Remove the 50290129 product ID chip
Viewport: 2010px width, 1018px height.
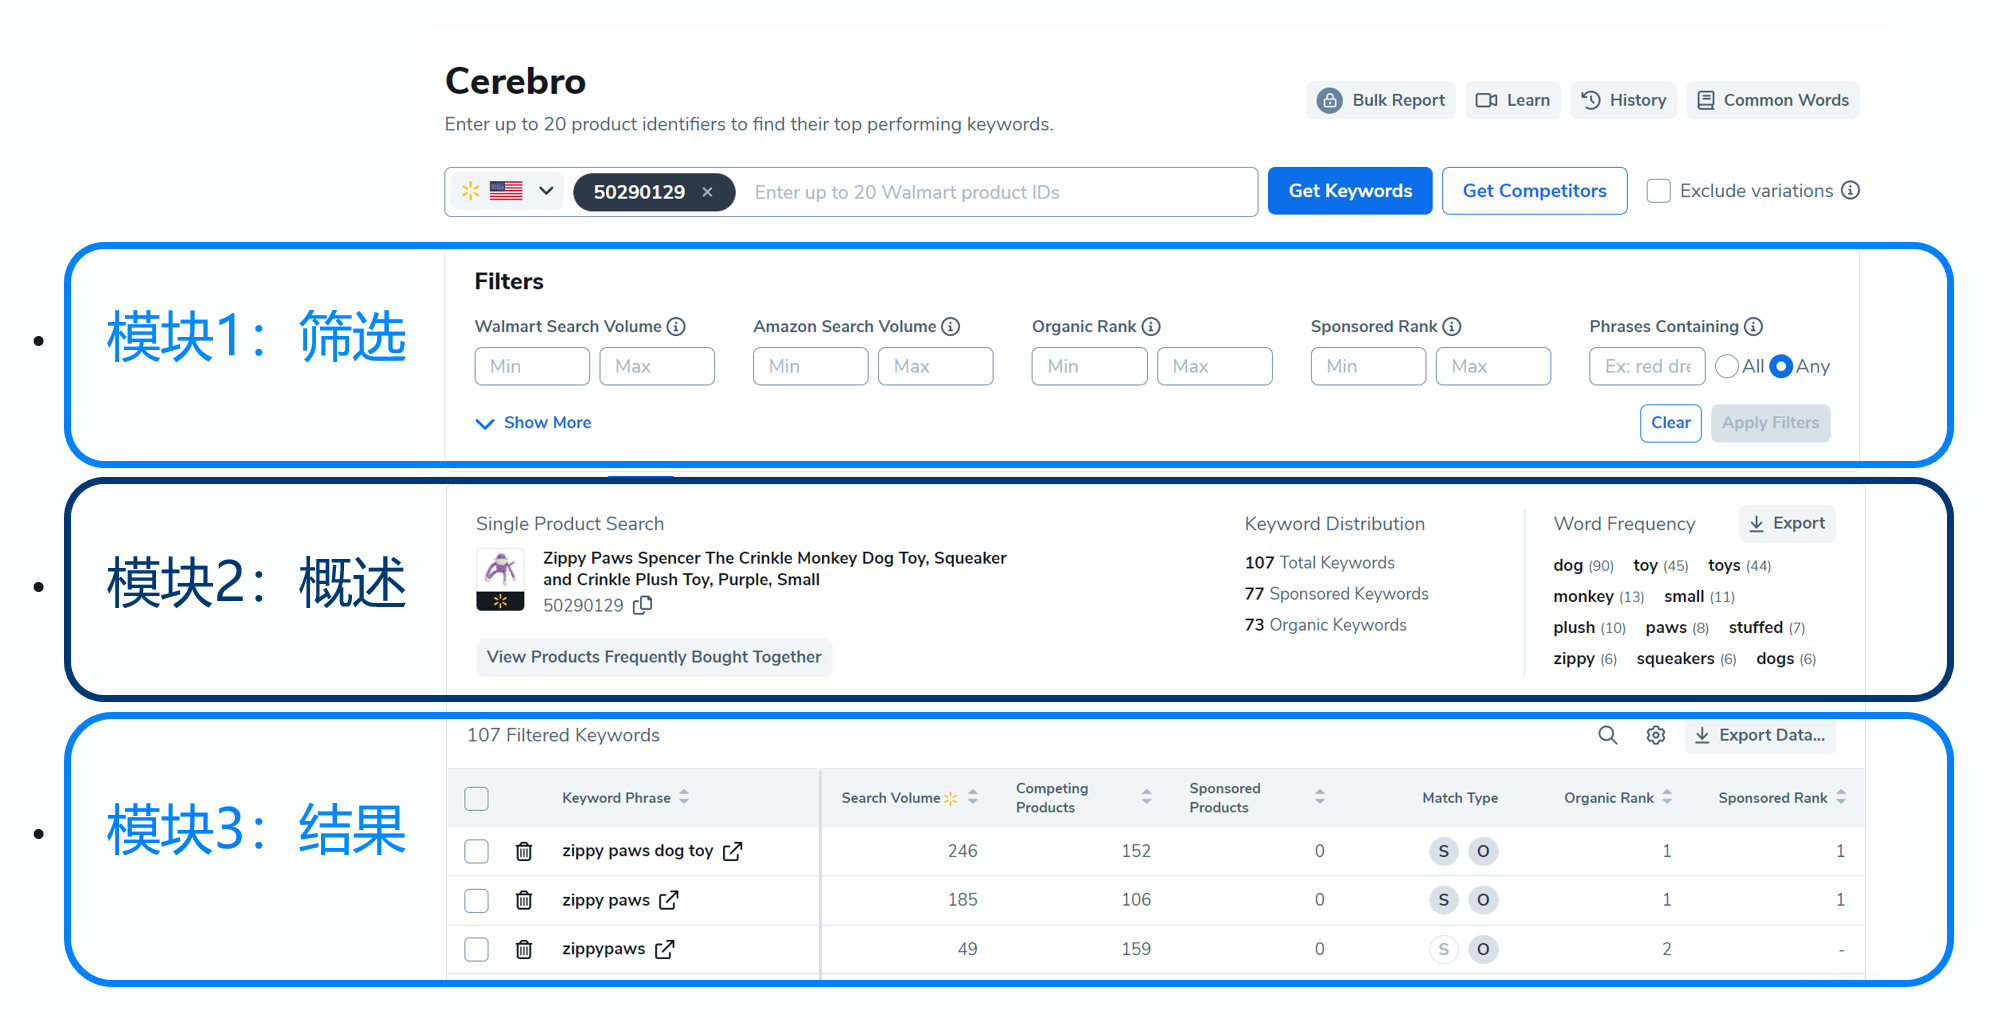(707, 192)
